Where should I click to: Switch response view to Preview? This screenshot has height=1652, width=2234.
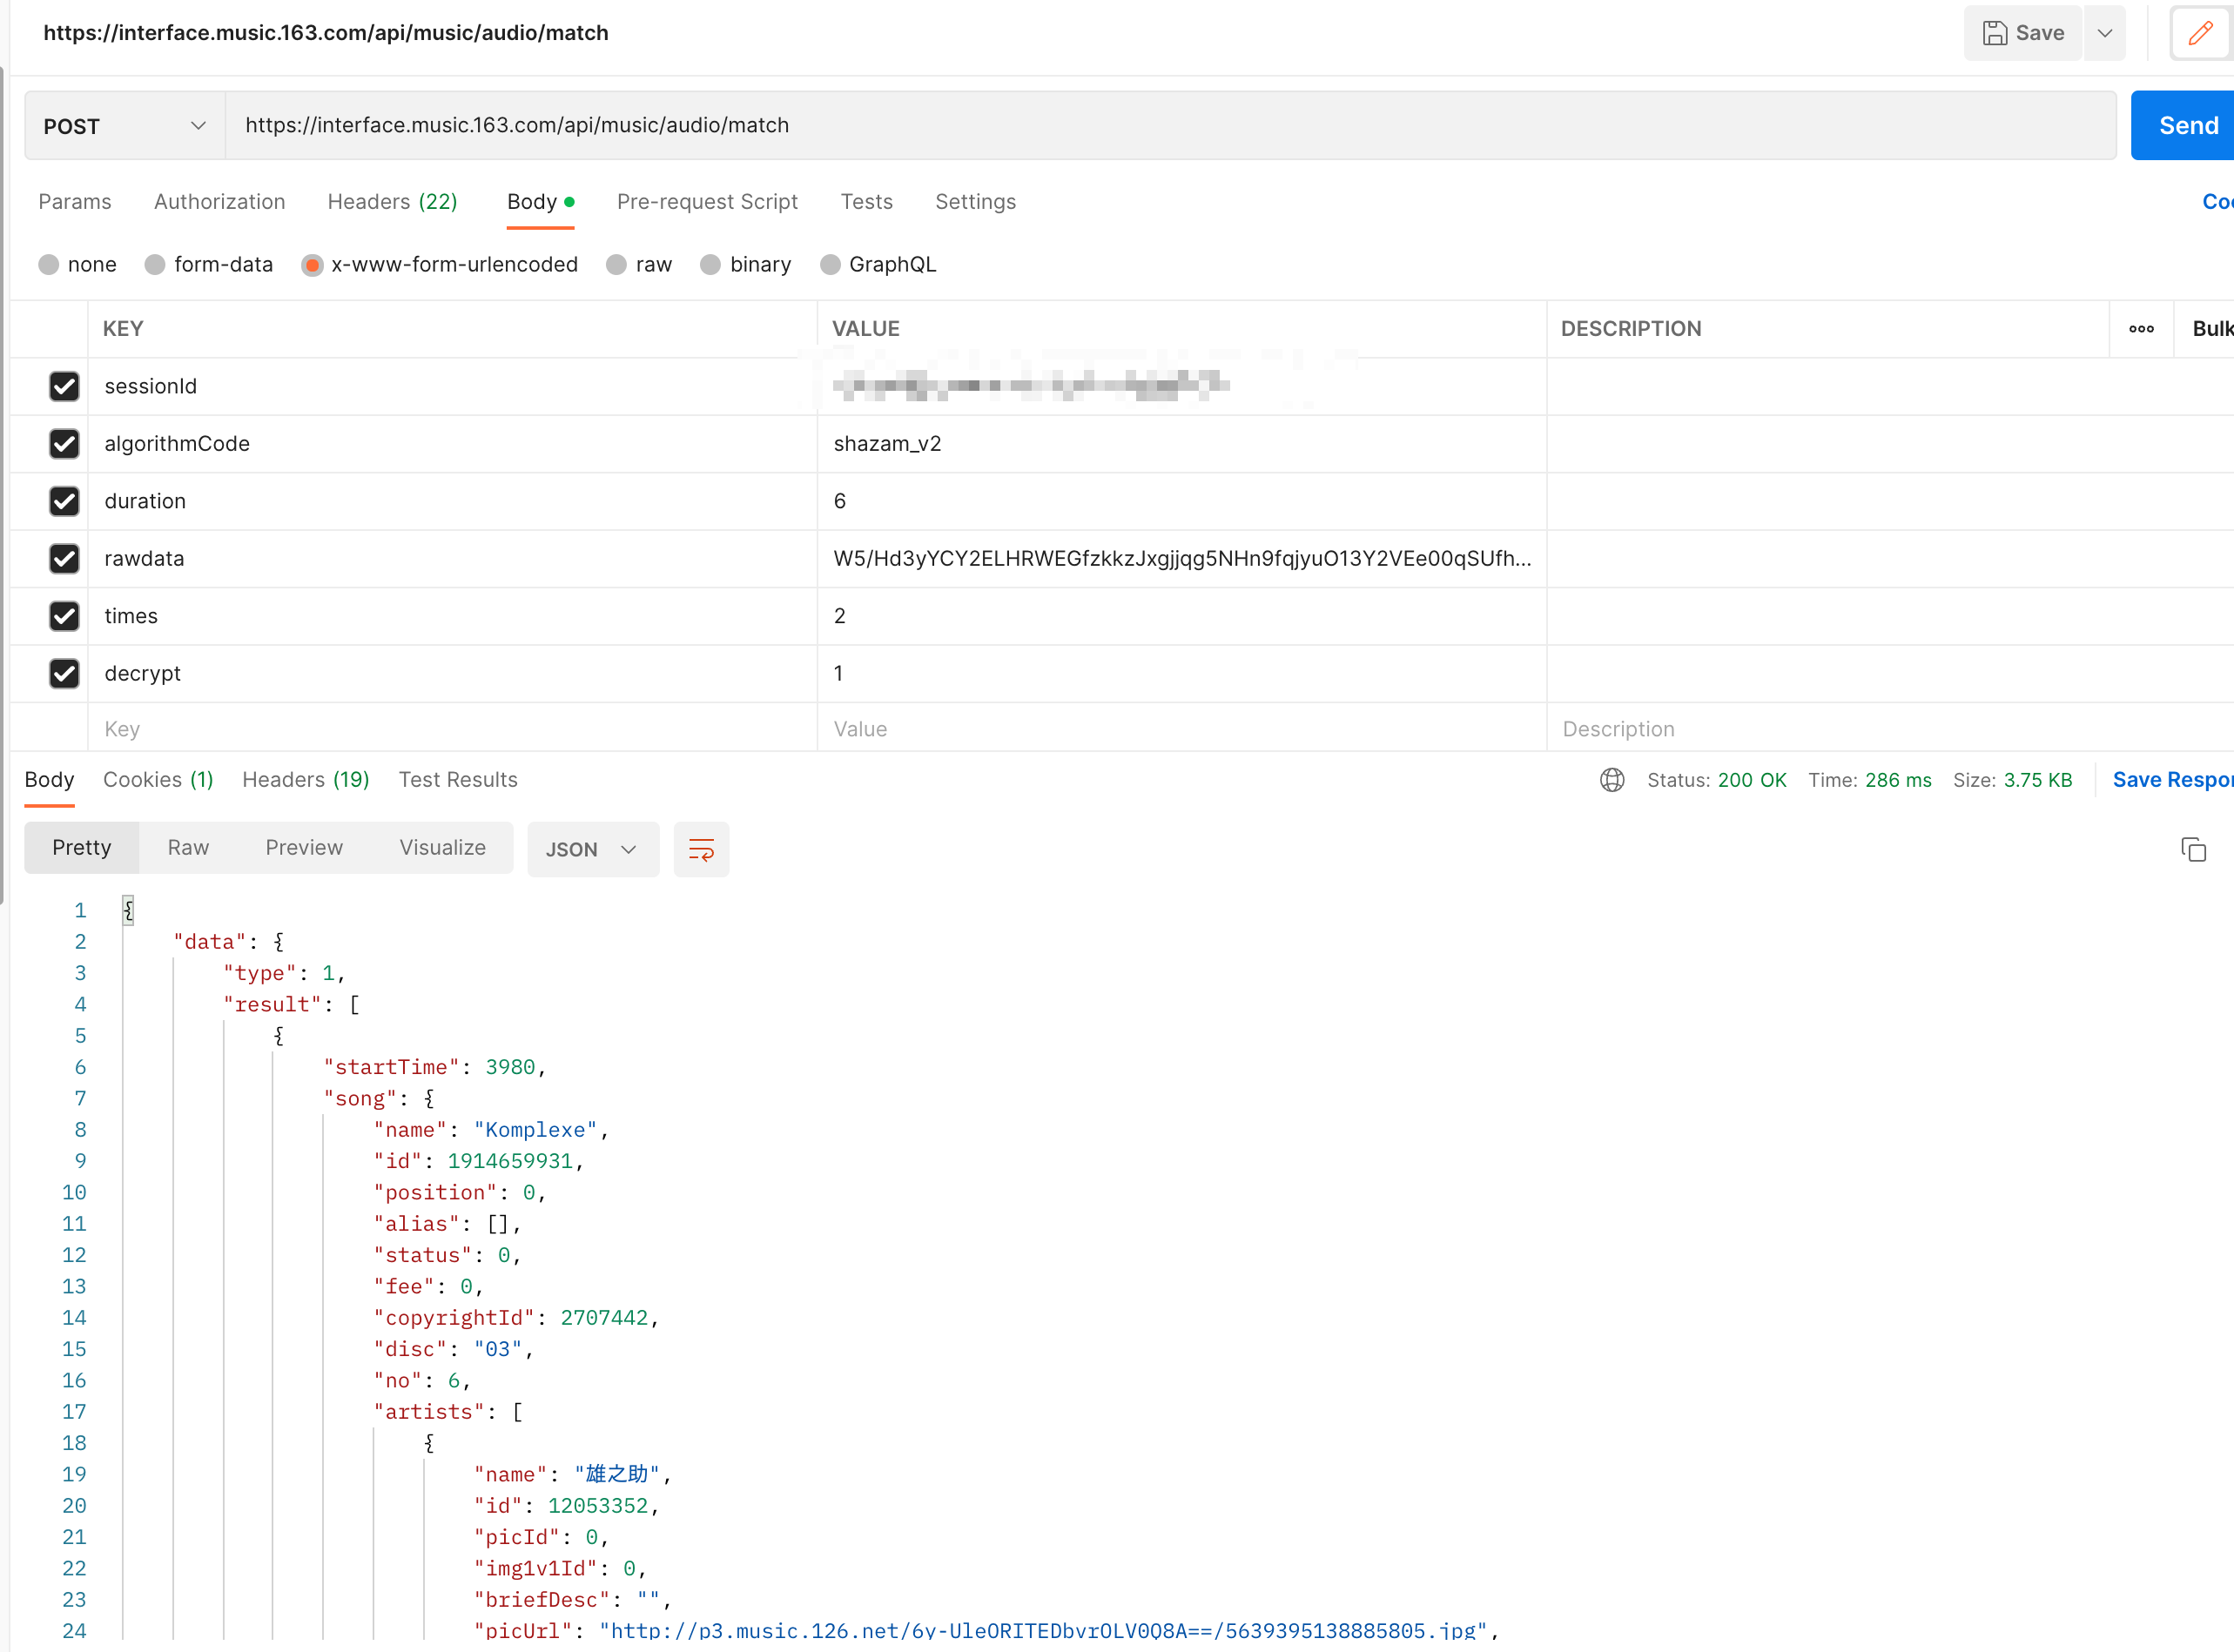(304, 847)
